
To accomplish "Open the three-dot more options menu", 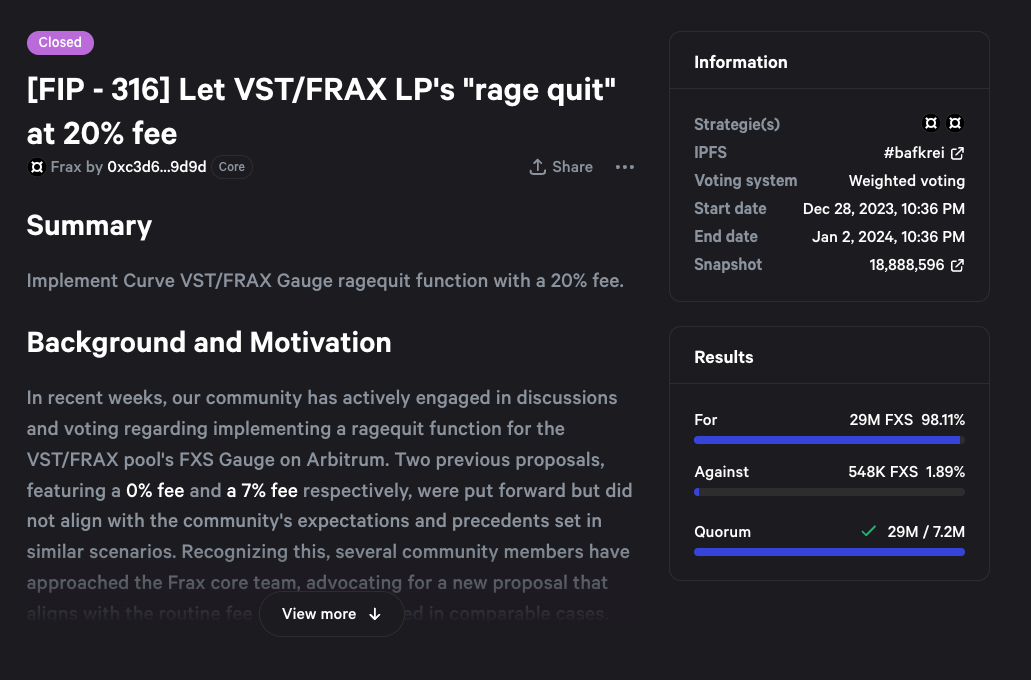I will (x=625, y=167).
